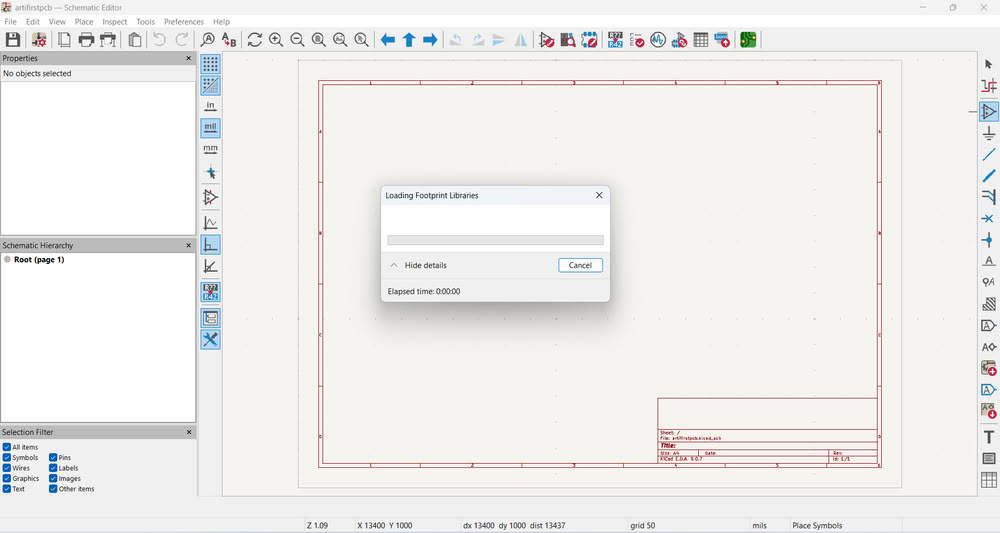Toggle the Pins filter checkbox
This screenshot has width=1000, height=533.
pyautogui.click(x=54, y=458)
